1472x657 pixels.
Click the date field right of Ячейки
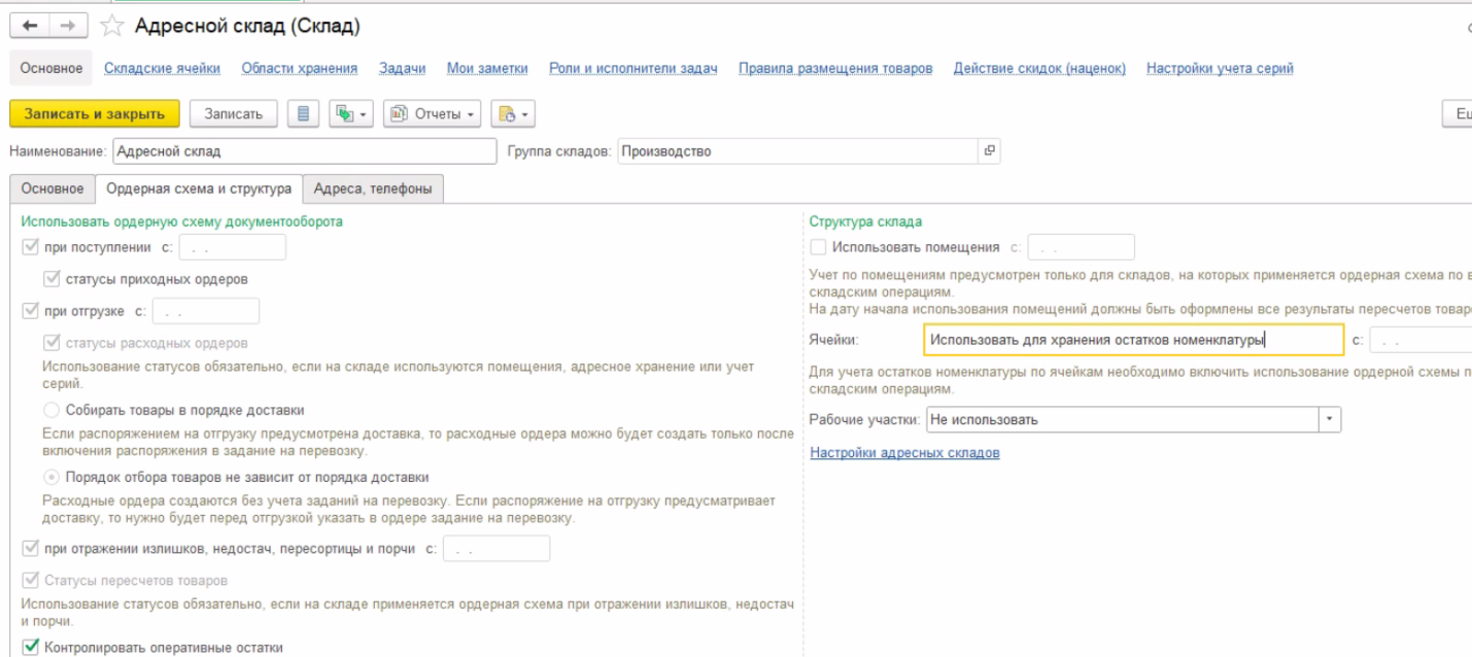click(x=1421, y=340)
